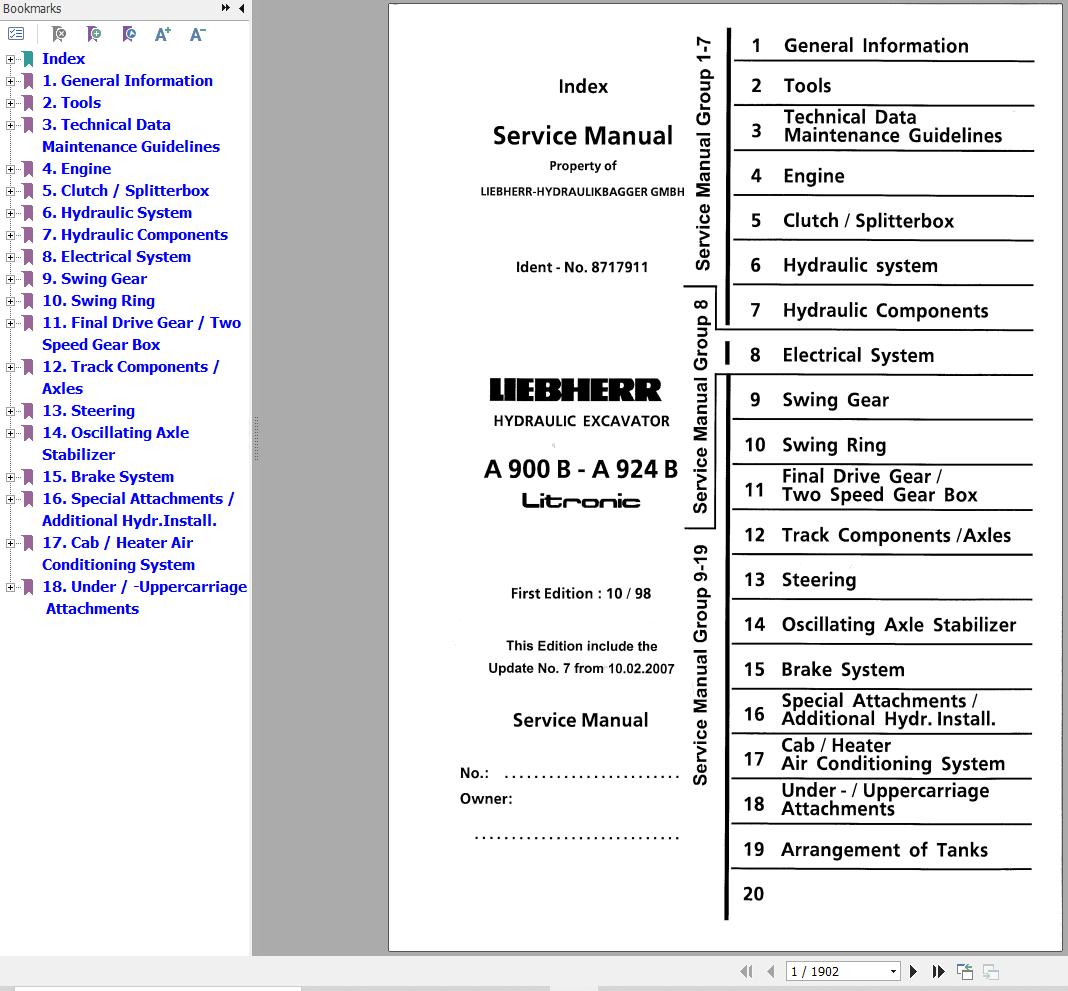Click the double-arrow expand panel icon
Viewport: 1068px width, 991px height.
(x=225, y=8)
